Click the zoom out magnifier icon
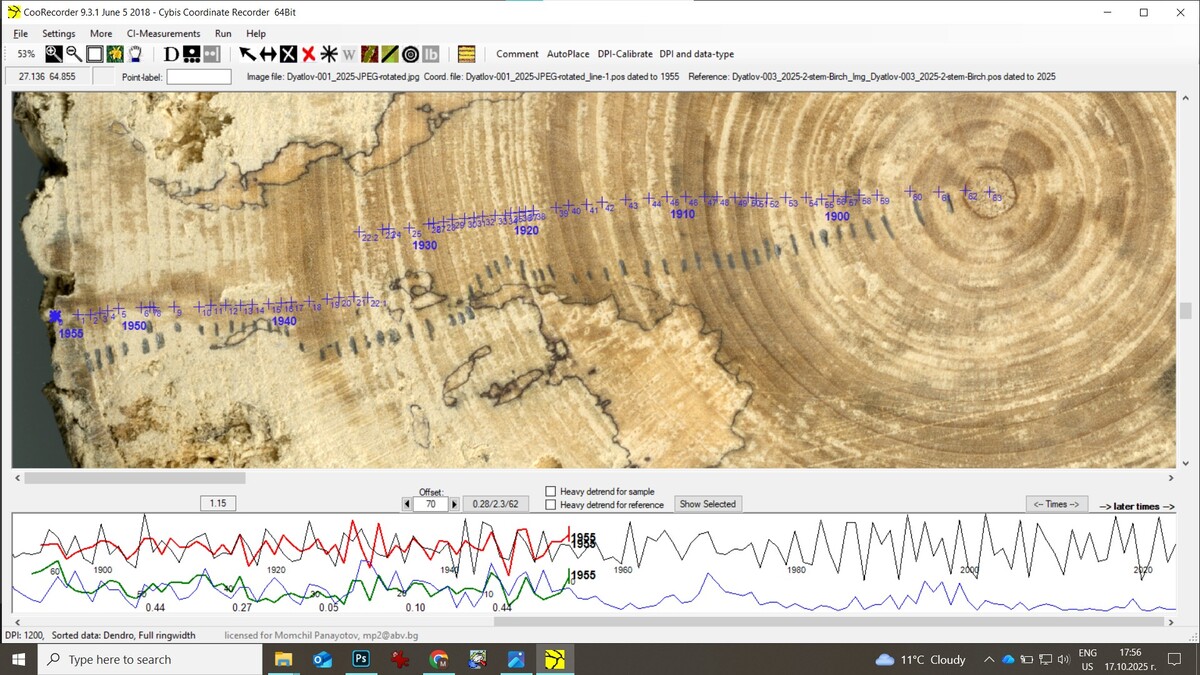This screenshot has width=1200, height=675. [x=74, y=54]
